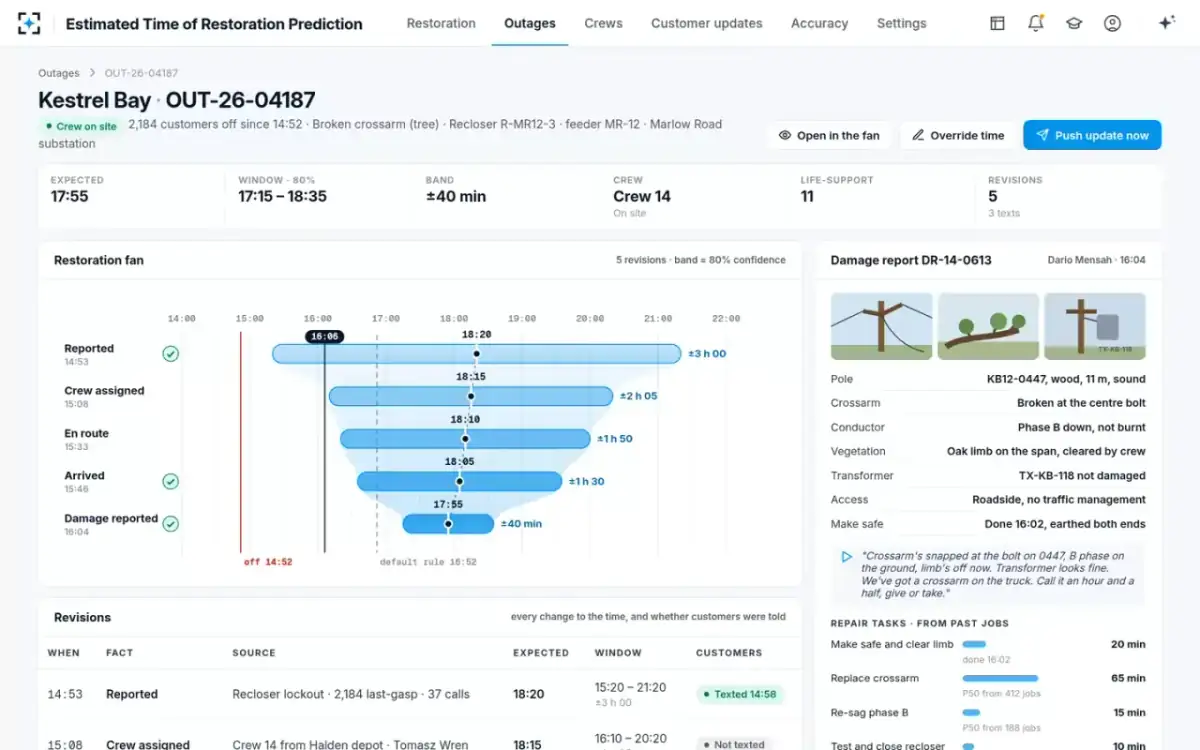
Task: Open the Outages breadcrumb link
Action: pyautogui.click(x=58, y=73)
